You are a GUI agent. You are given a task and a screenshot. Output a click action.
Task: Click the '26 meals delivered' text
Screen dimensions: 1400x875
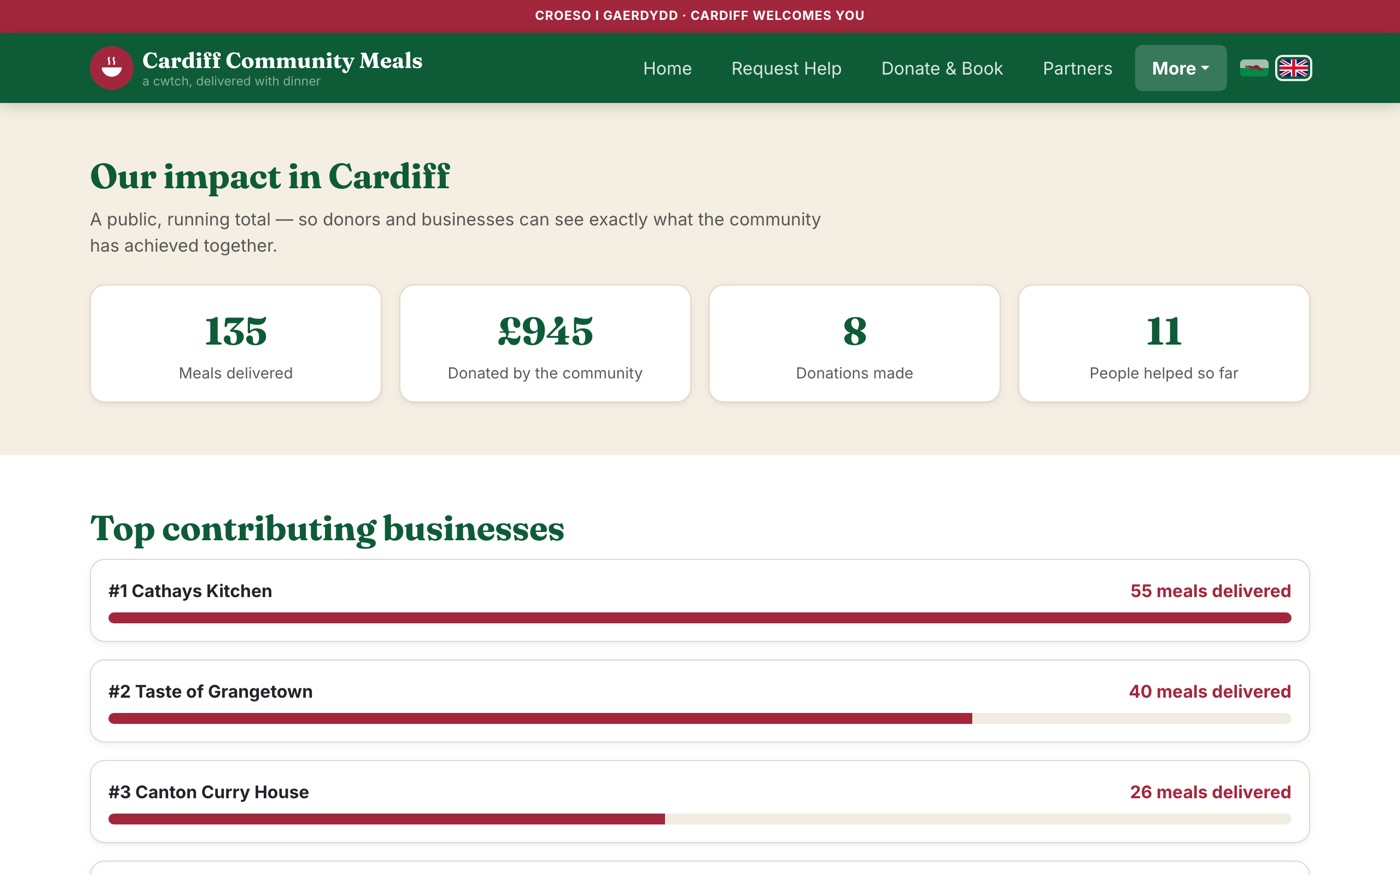1210,792
